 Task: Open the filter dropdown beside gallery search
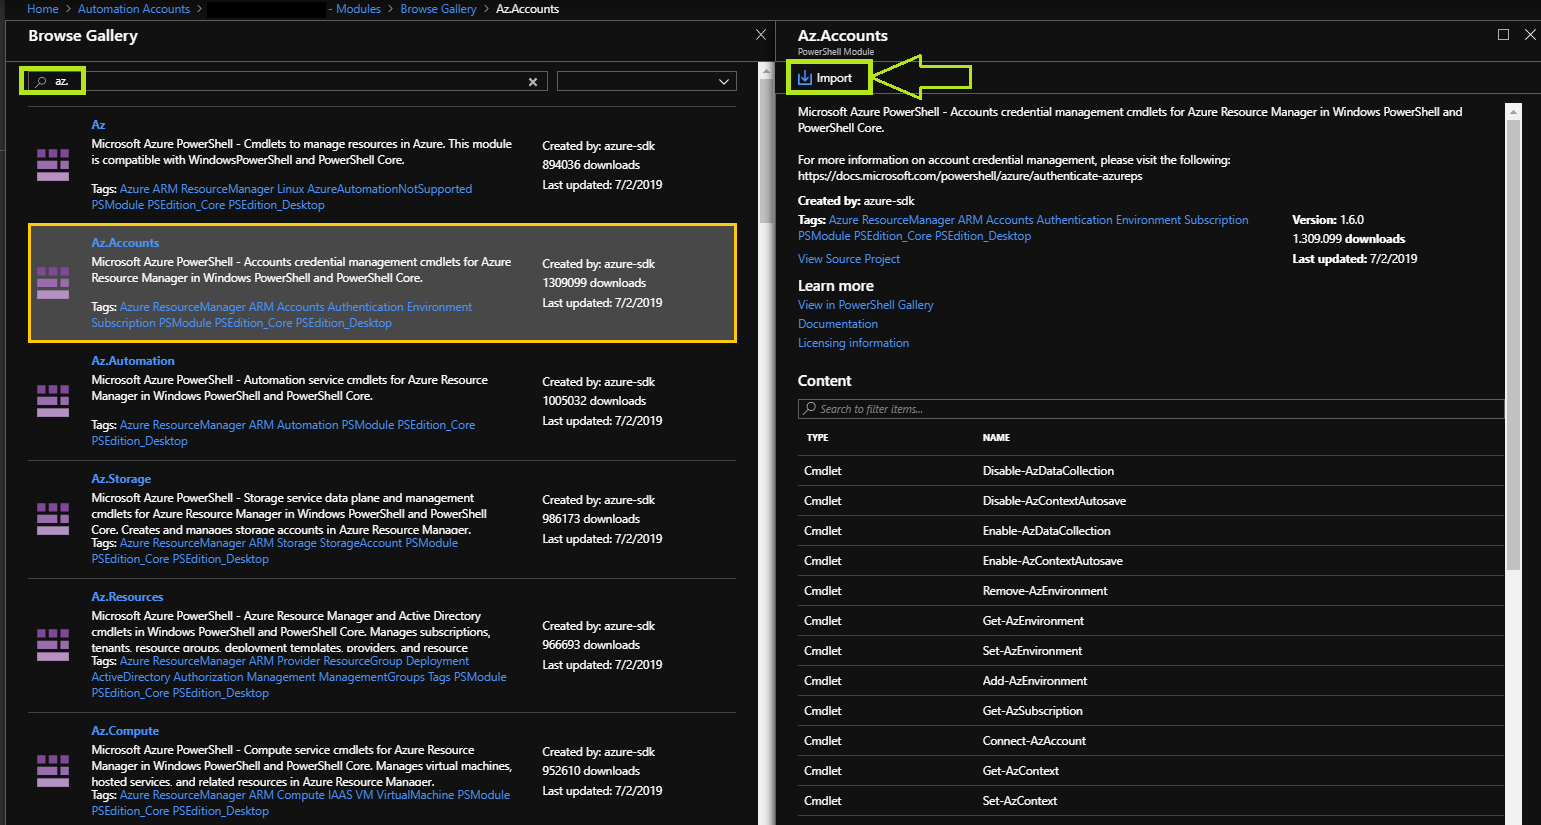(x=647, y=82)
